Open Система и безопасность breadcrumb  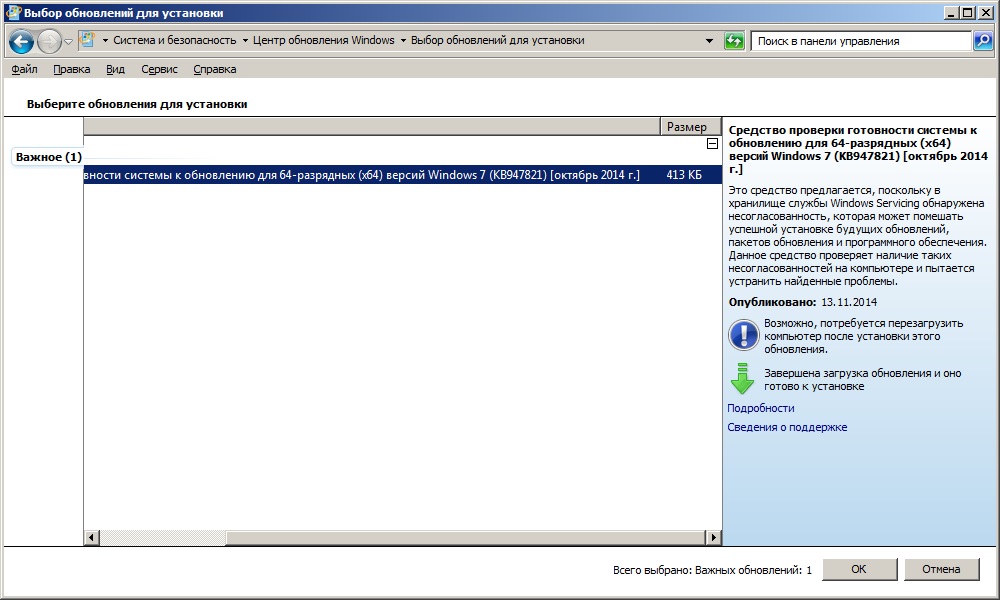[x=175, y=40]
